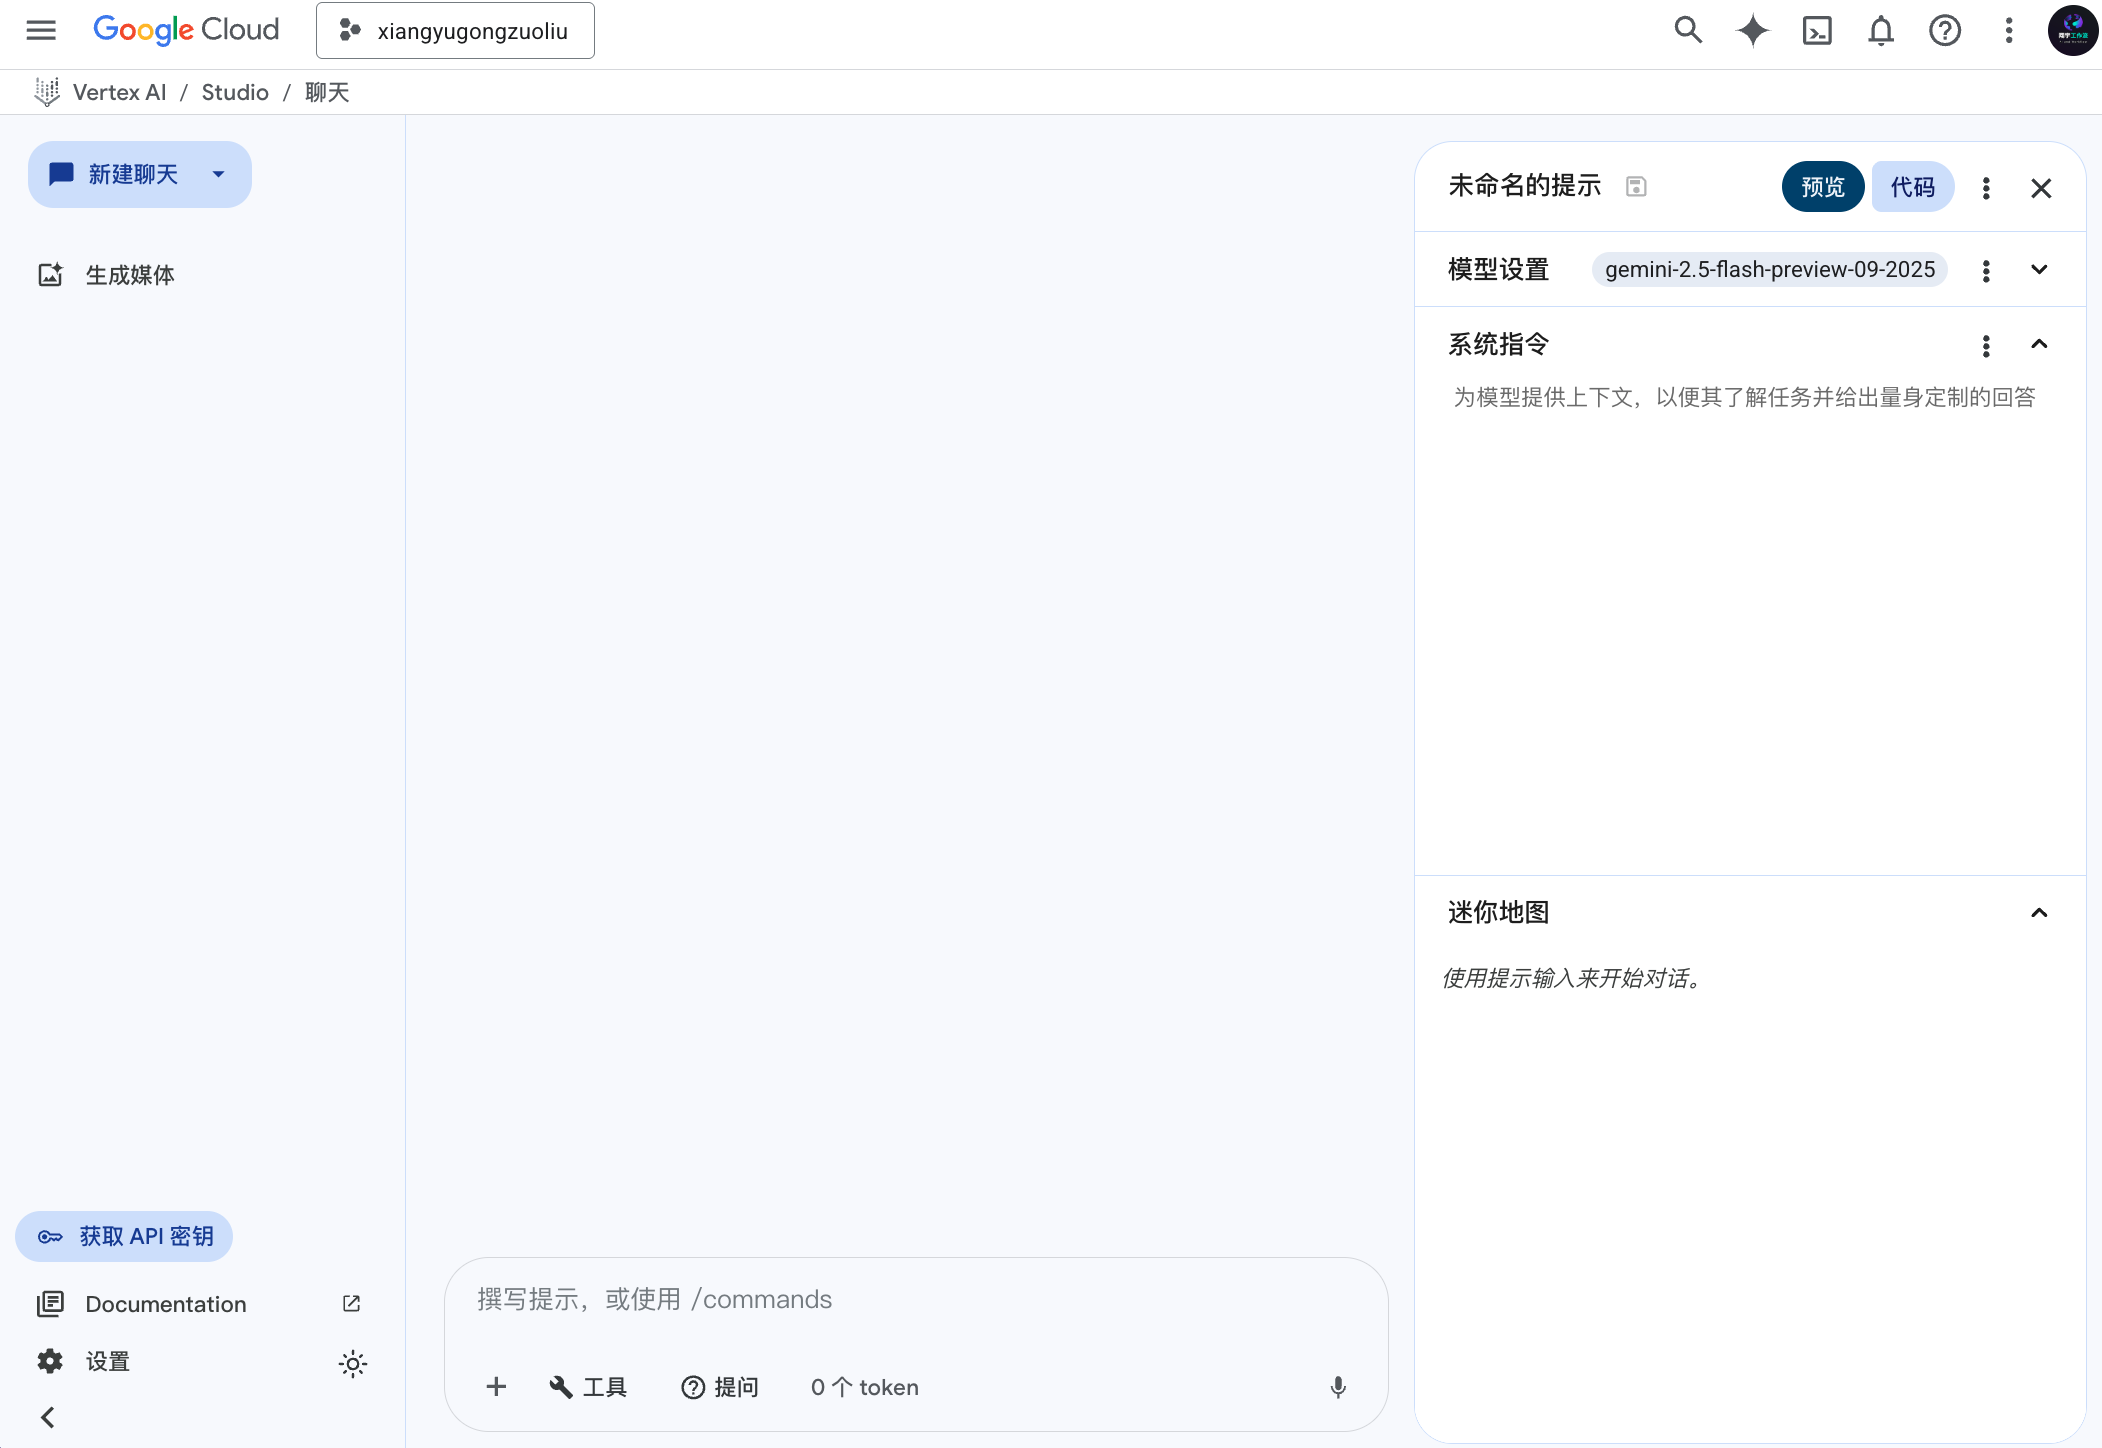Image resolution: width=2102 pixels, height=1448 pixels.
Task: Expand the 新建聊天 dropdown arrow
Action: [218, 174]
